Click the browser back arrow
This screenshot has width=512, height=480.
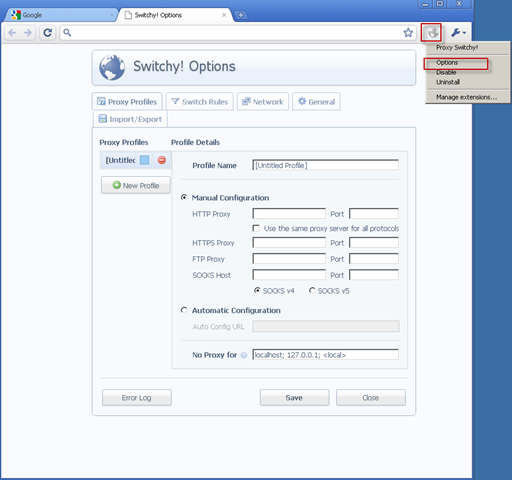[x=12, y=33]
